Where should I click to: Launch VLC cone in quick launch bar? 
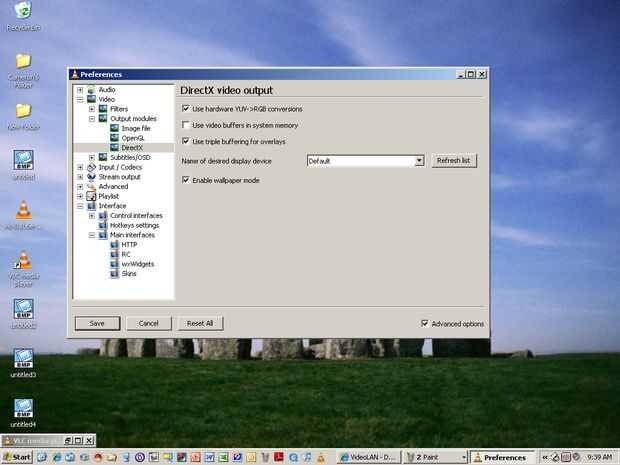[321, 457]
